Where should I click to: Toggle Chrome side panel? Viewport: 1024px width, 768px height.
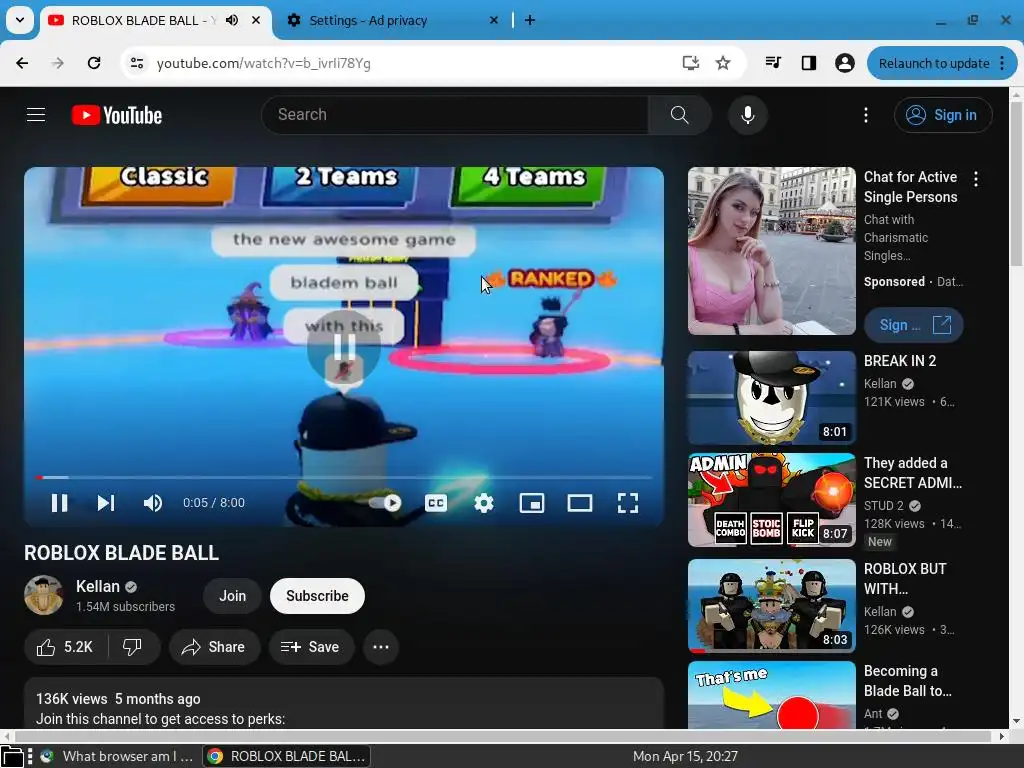tap(808, 63)
